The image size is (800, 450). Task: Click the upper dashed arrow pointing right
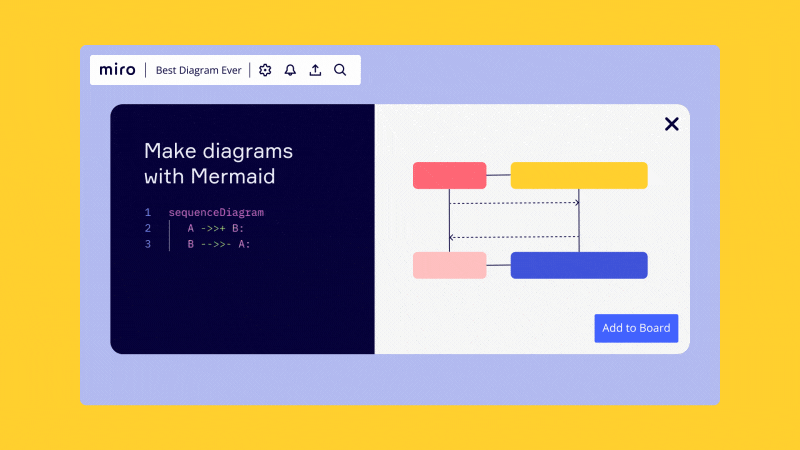tap(514, 203)
